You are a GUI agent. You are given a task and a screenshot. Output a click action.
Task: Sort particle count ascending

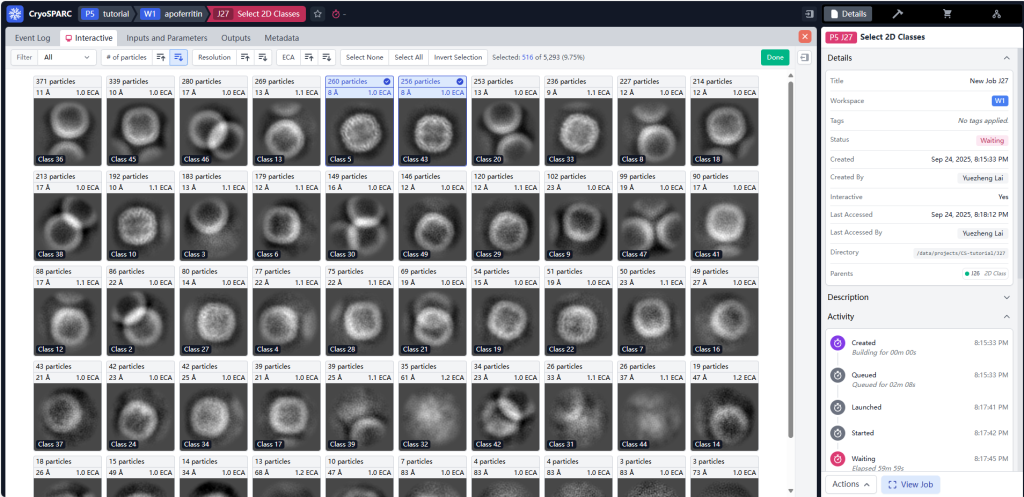[x=162, y=58]
